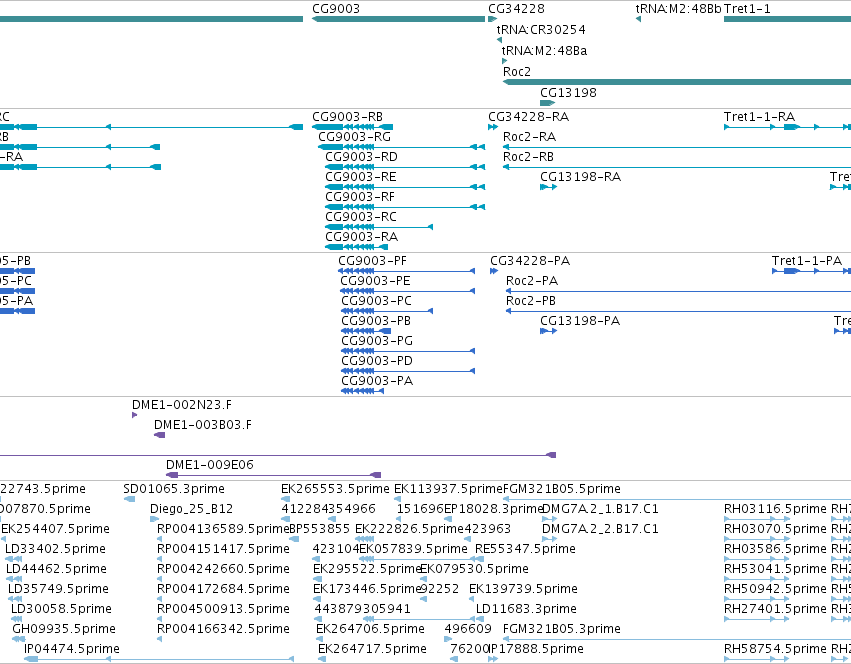Screen dimensions: 851x664
Task: Click protein Tret1-1-PA
Action: (x=807, y=261)
